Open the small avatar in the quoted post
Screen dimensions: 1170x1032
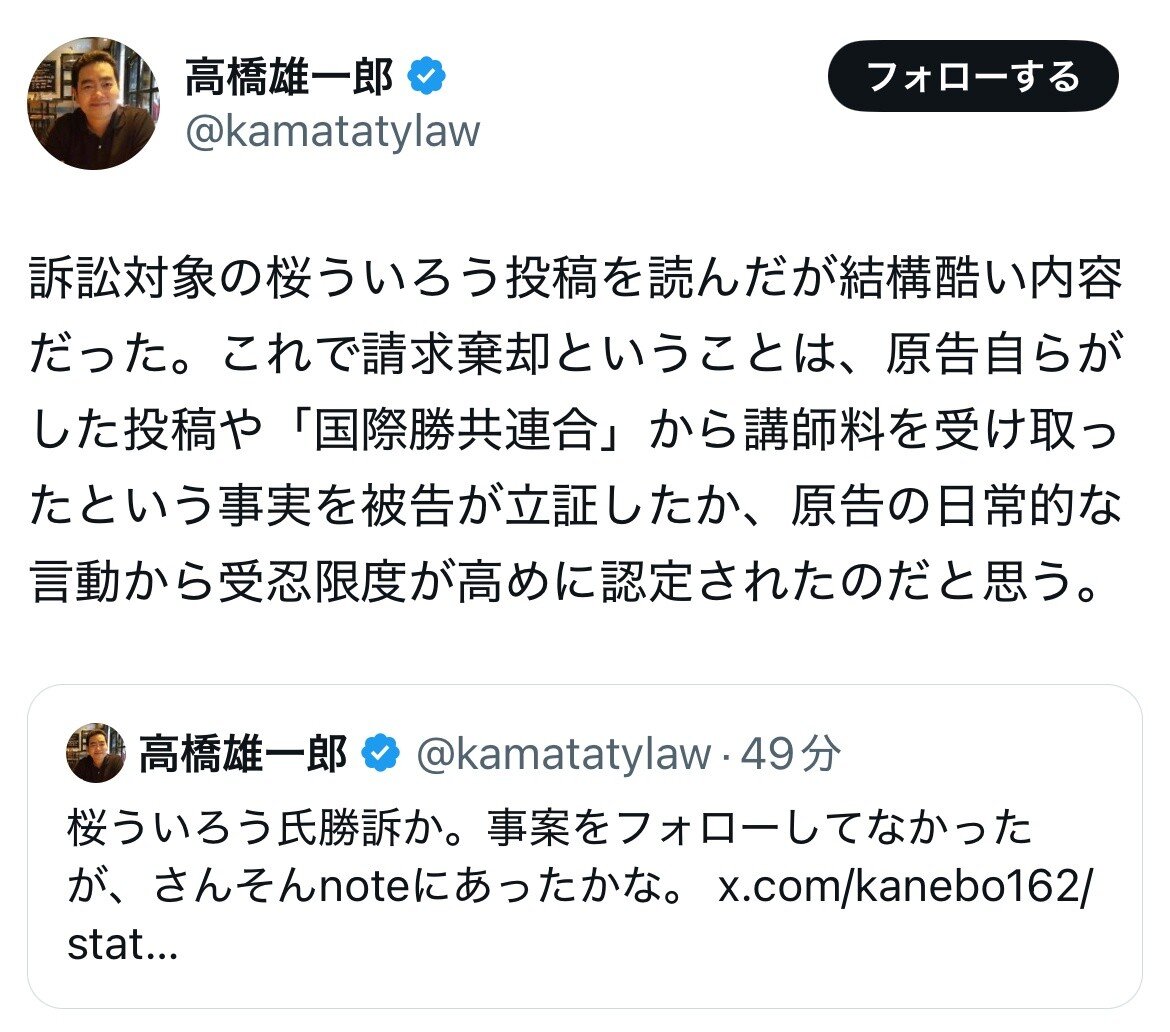[96, 753]
